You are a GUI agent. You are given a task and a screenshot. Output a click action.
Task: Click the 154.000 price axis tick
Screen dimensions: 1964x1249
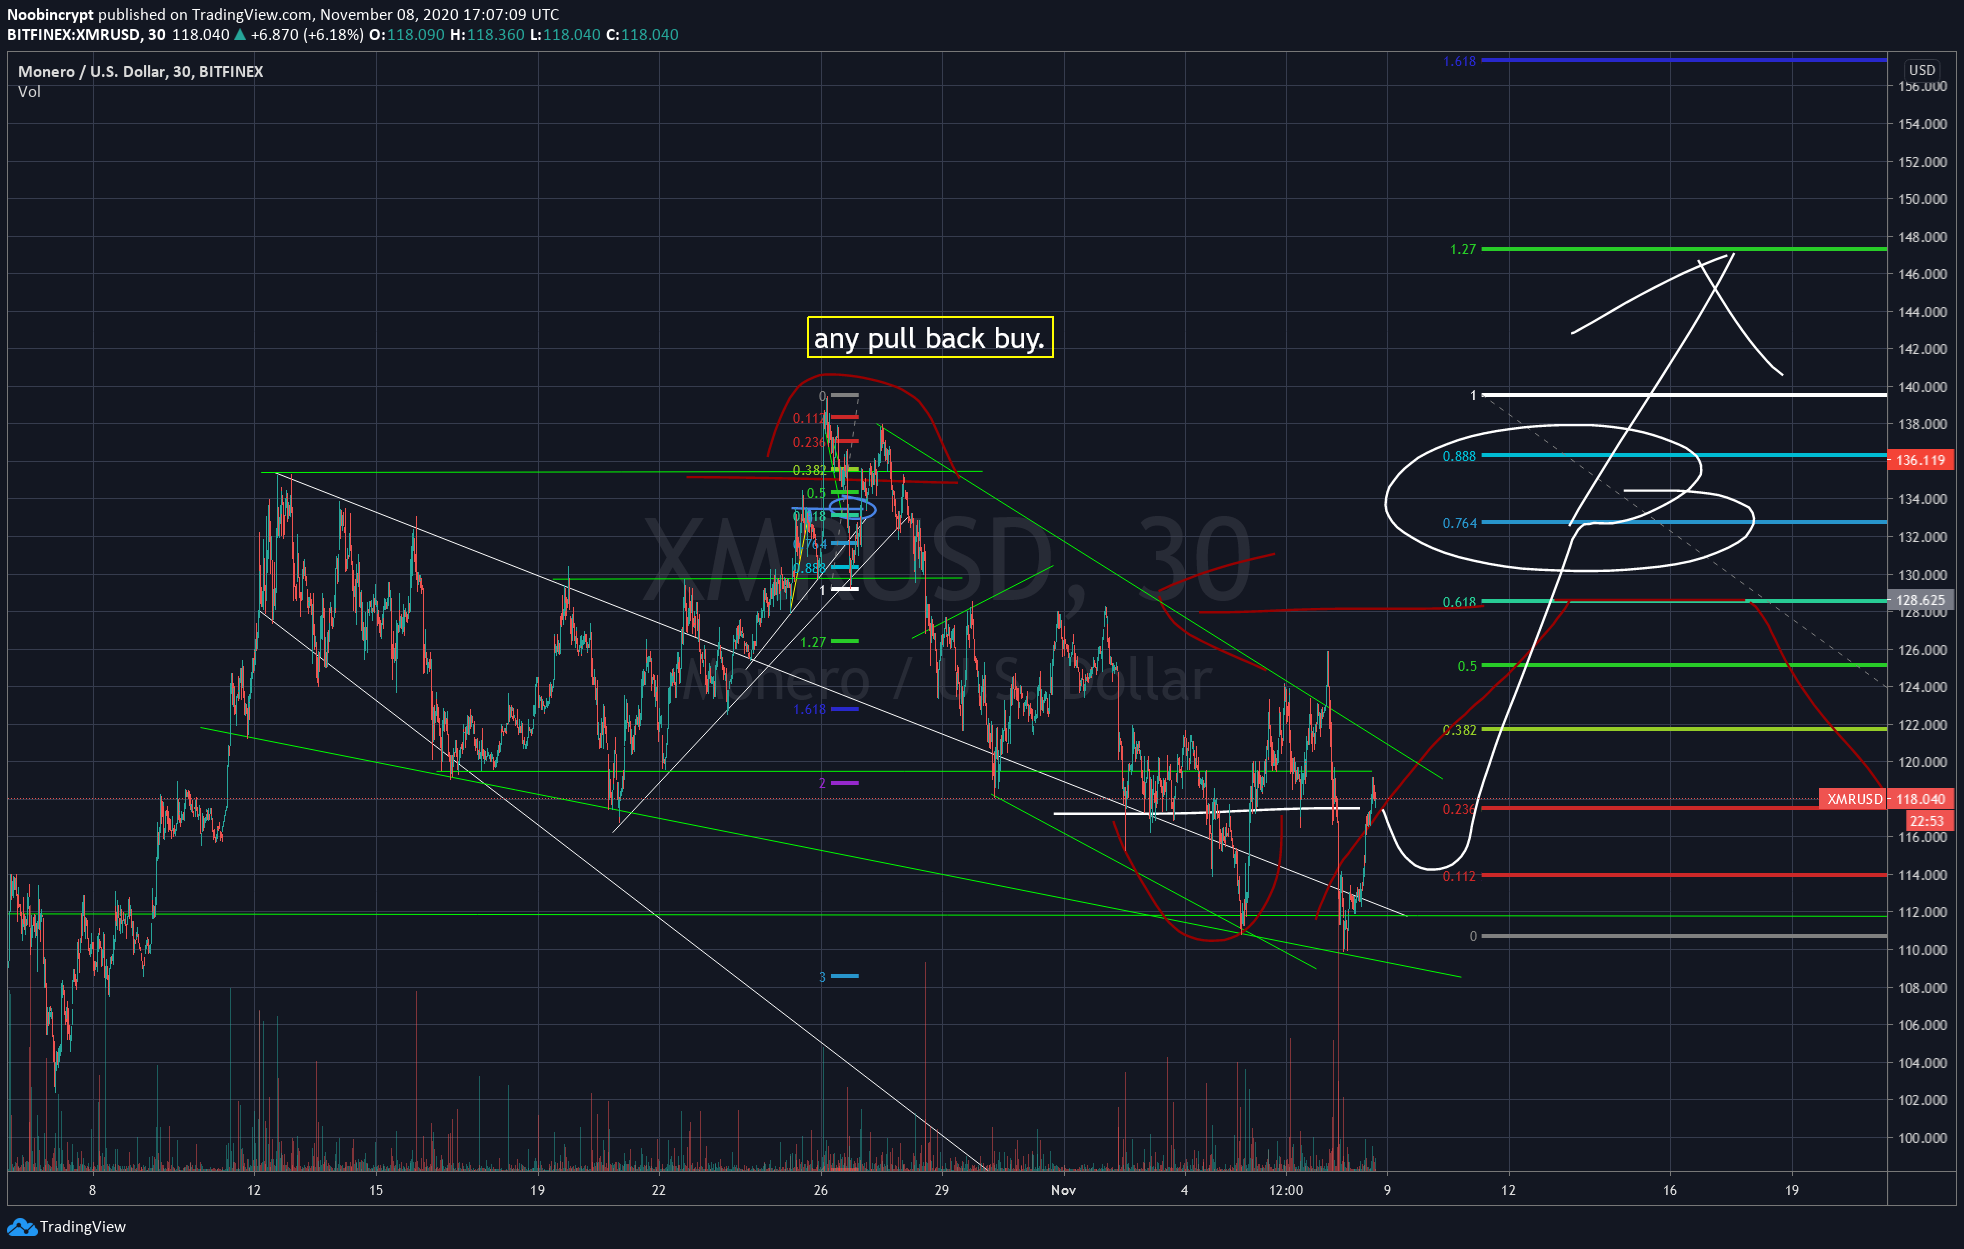pyautogui.click(x=1922, y=124)
